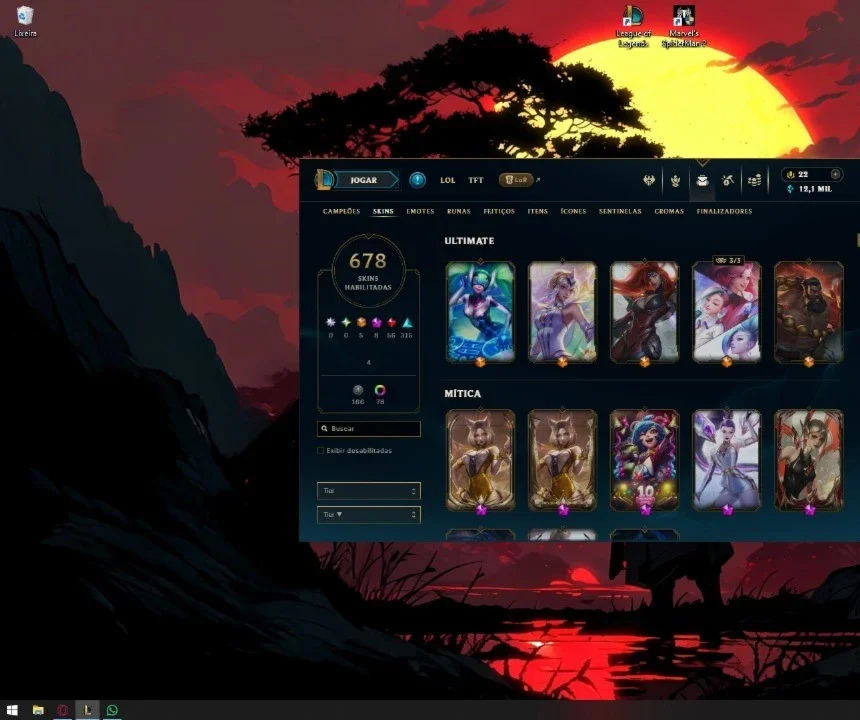Open the Lixeira recycle bin on the desktop
The width and height of the screenshot is (860, 720).
coord(25,21)
